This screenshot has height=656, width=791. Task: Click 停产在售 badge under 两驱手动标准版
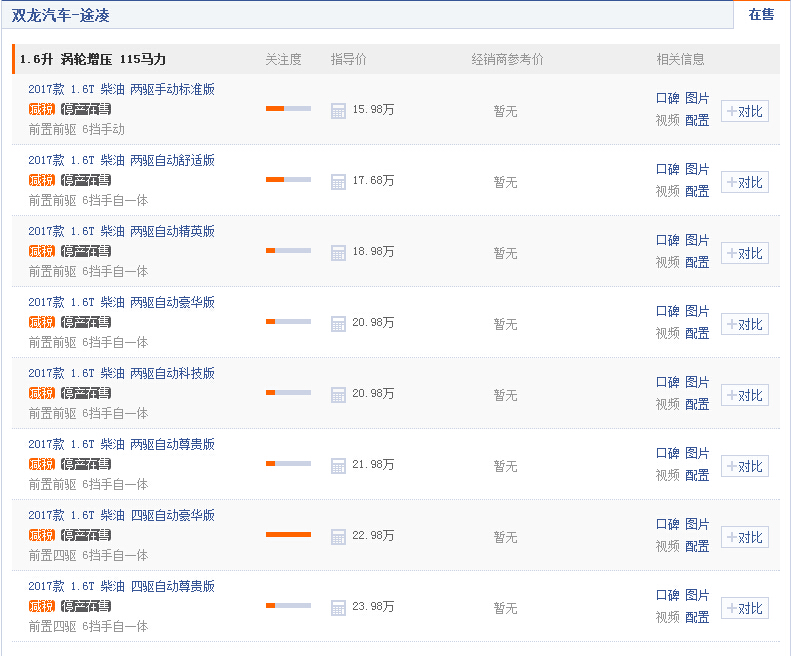point(86,109)
